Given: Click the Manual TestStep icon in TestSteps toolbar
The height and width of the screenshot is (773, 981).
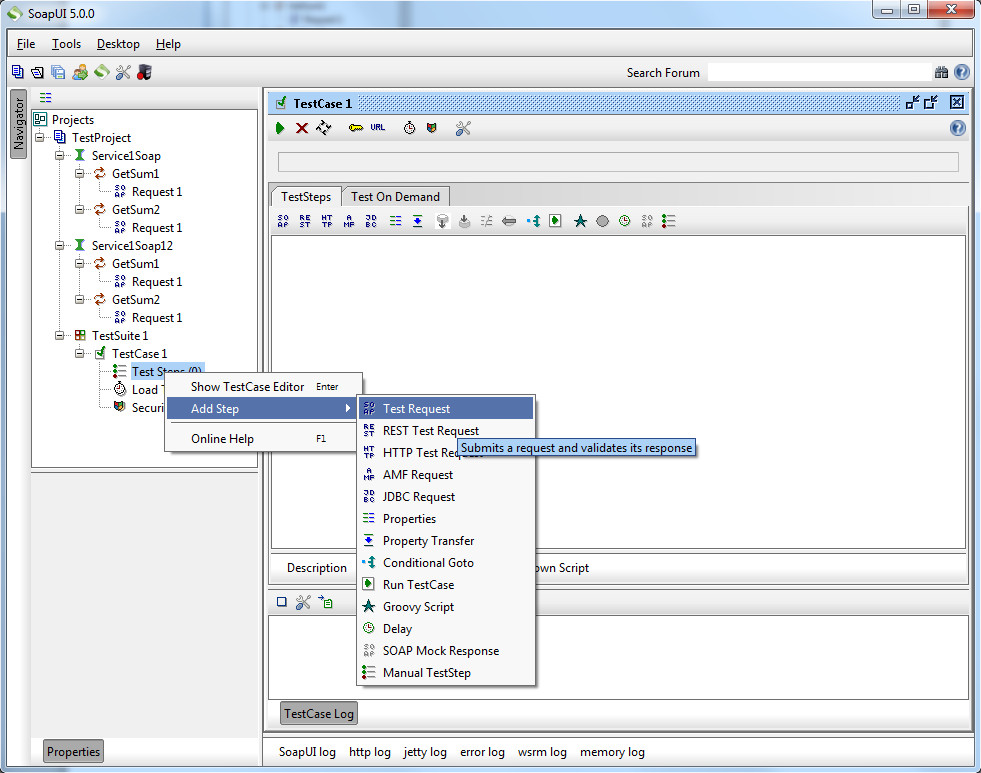Looking at the screenshot, I should pyautogui.click(x=669, y=221).
